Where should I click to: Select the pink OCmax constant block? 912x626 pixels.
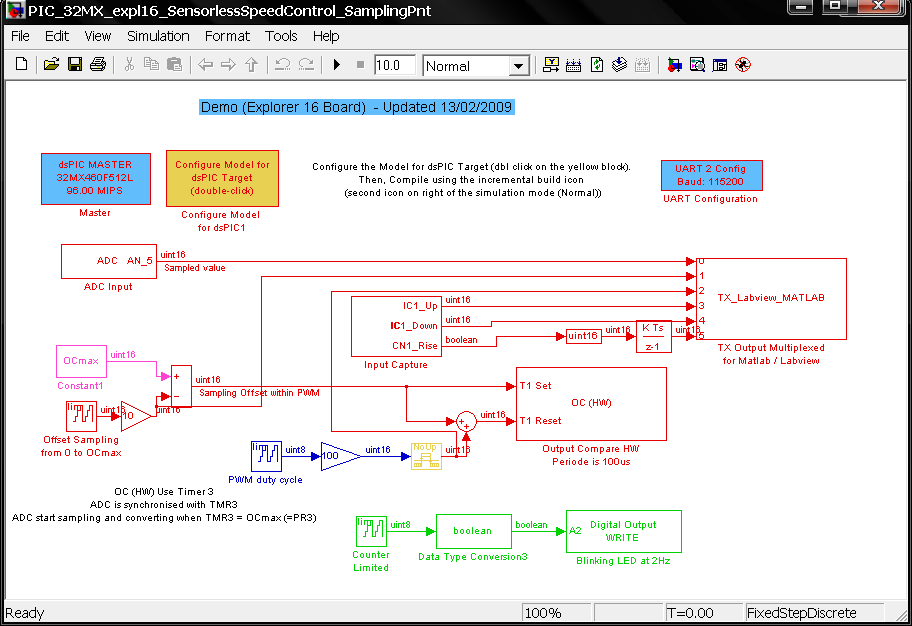pyautogui.click(x=81, y=361)
